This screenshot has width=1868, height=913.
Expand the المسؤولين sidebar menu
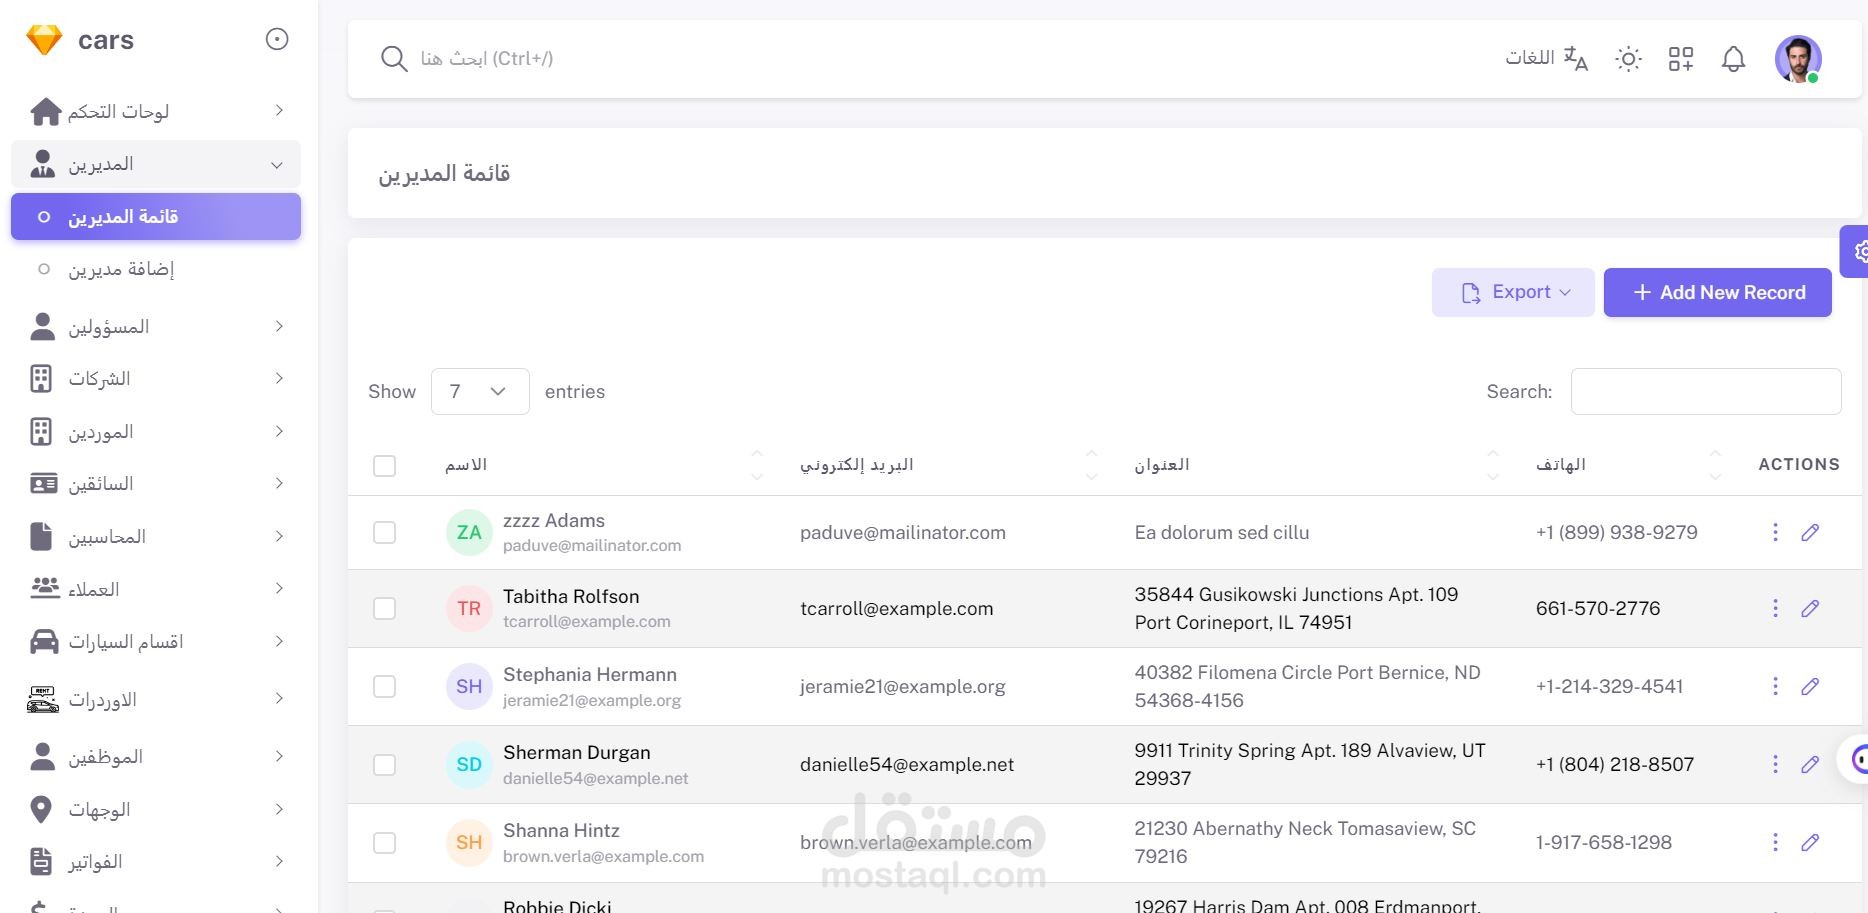[x=156, y=327]
